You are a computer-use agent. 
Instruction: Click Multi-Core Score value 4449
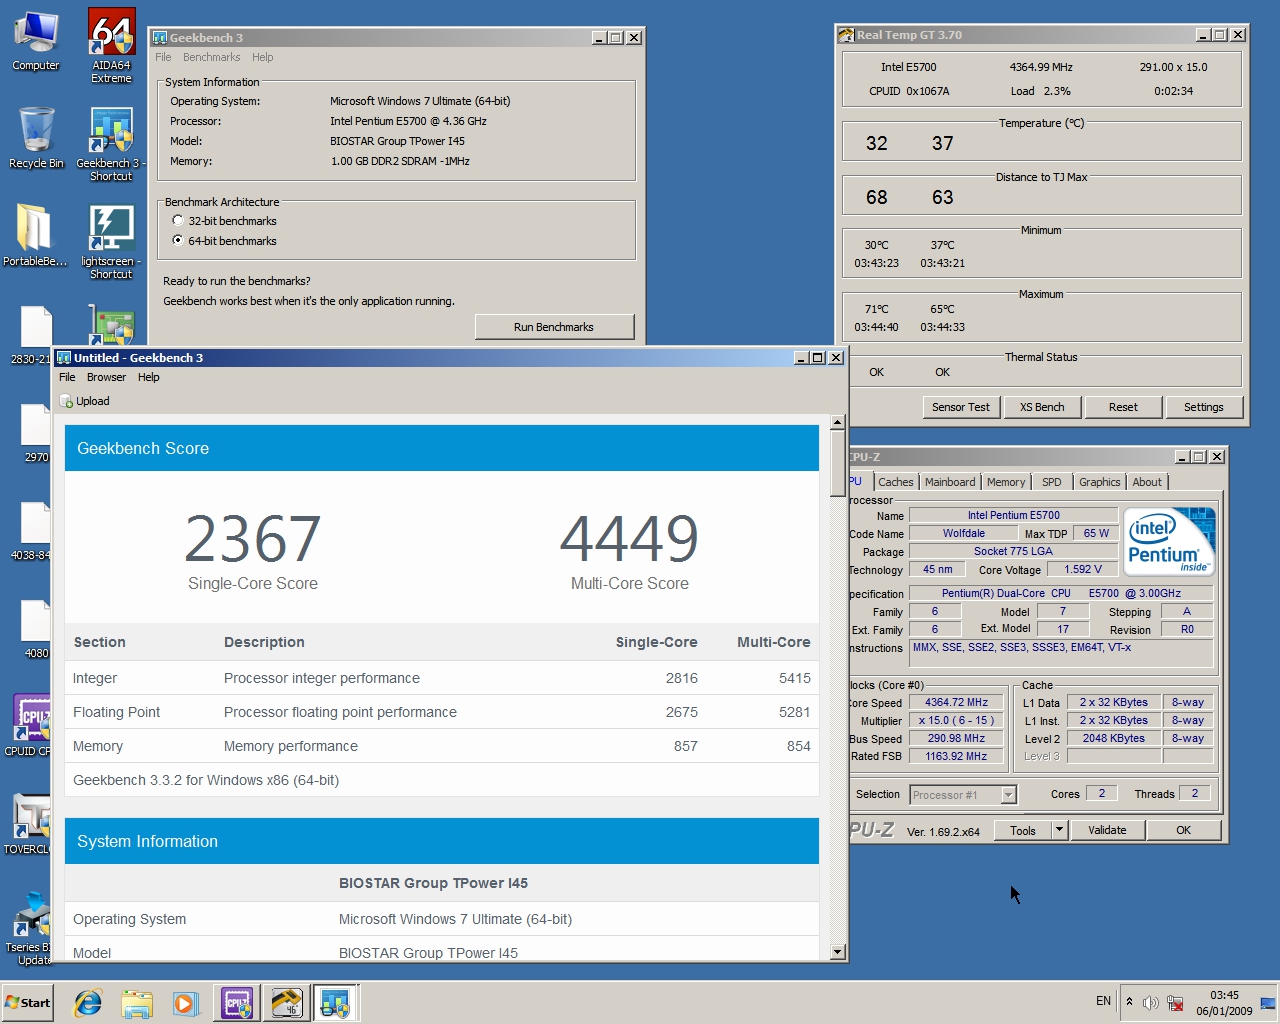pos(629,539)
